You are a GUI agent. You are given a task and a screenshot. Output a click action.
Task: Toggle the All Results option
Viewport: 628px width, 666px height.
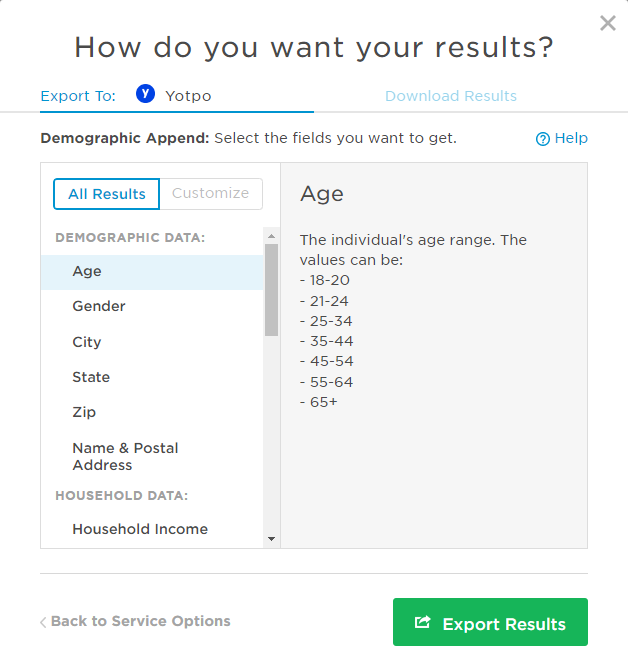pyautogui.click(x=106, y=194)
